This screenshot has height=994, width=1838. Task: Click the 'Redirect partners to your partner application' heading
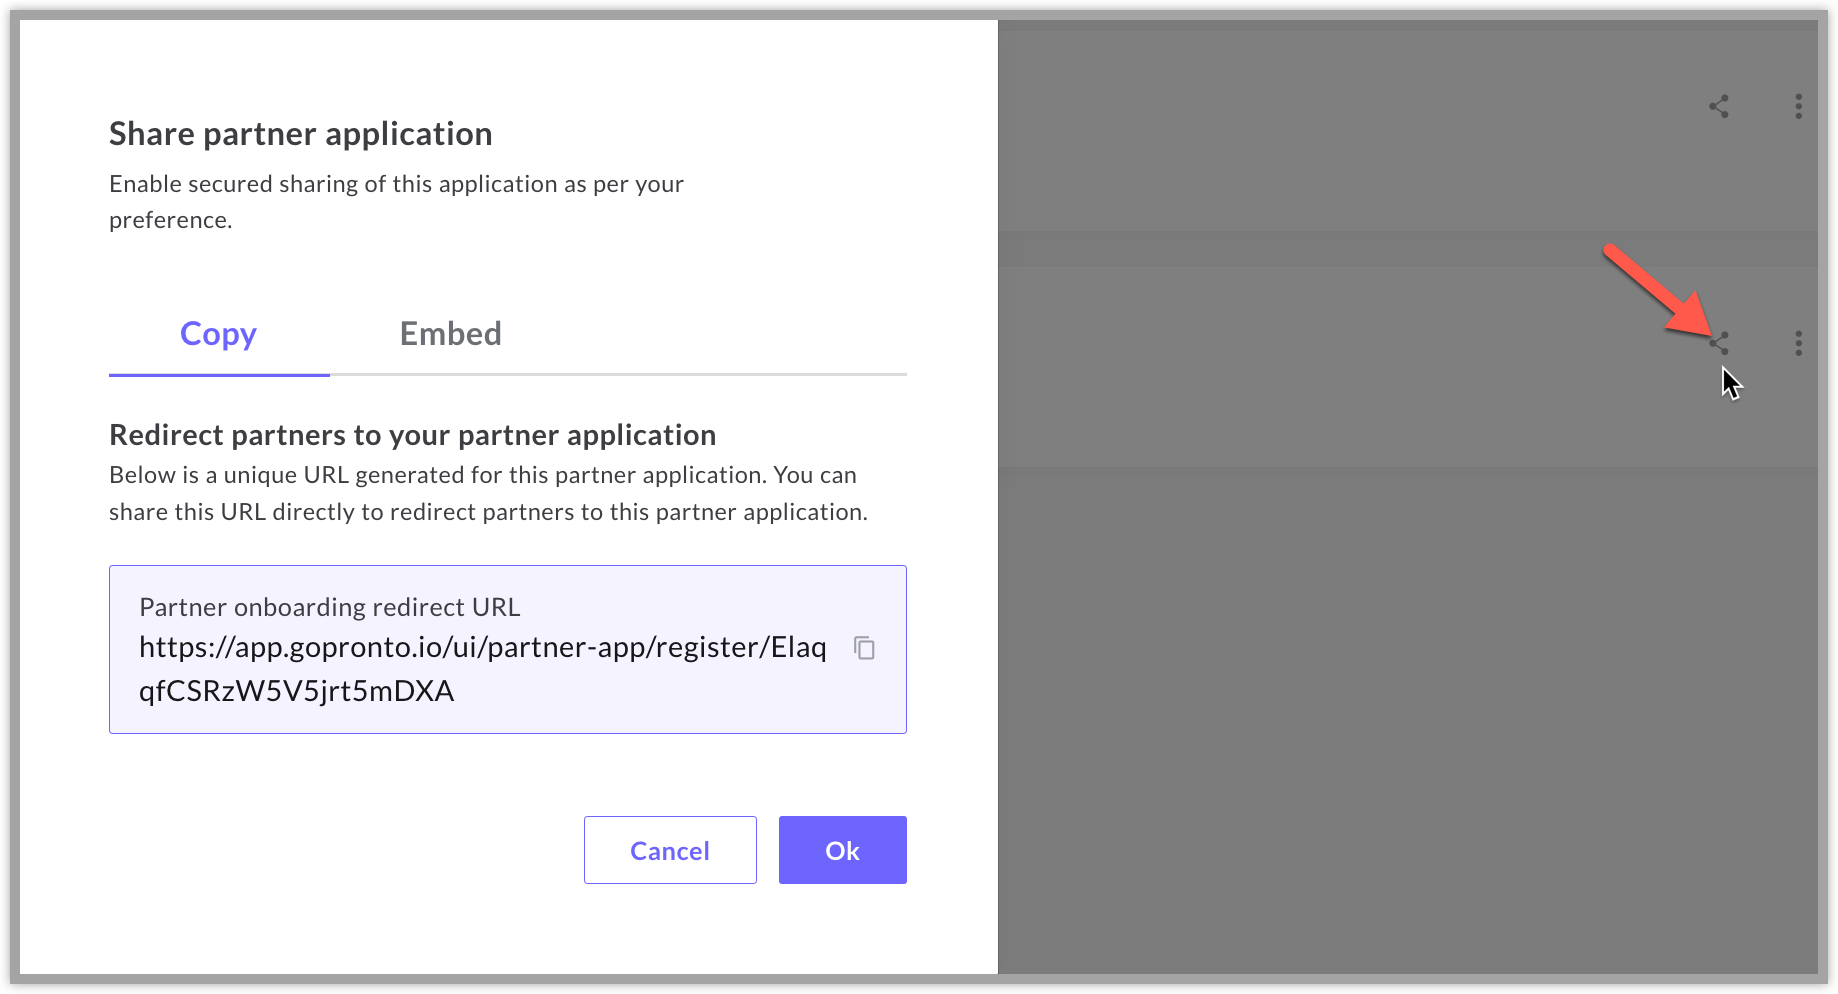pyautogui.click(x=412, y=435)
